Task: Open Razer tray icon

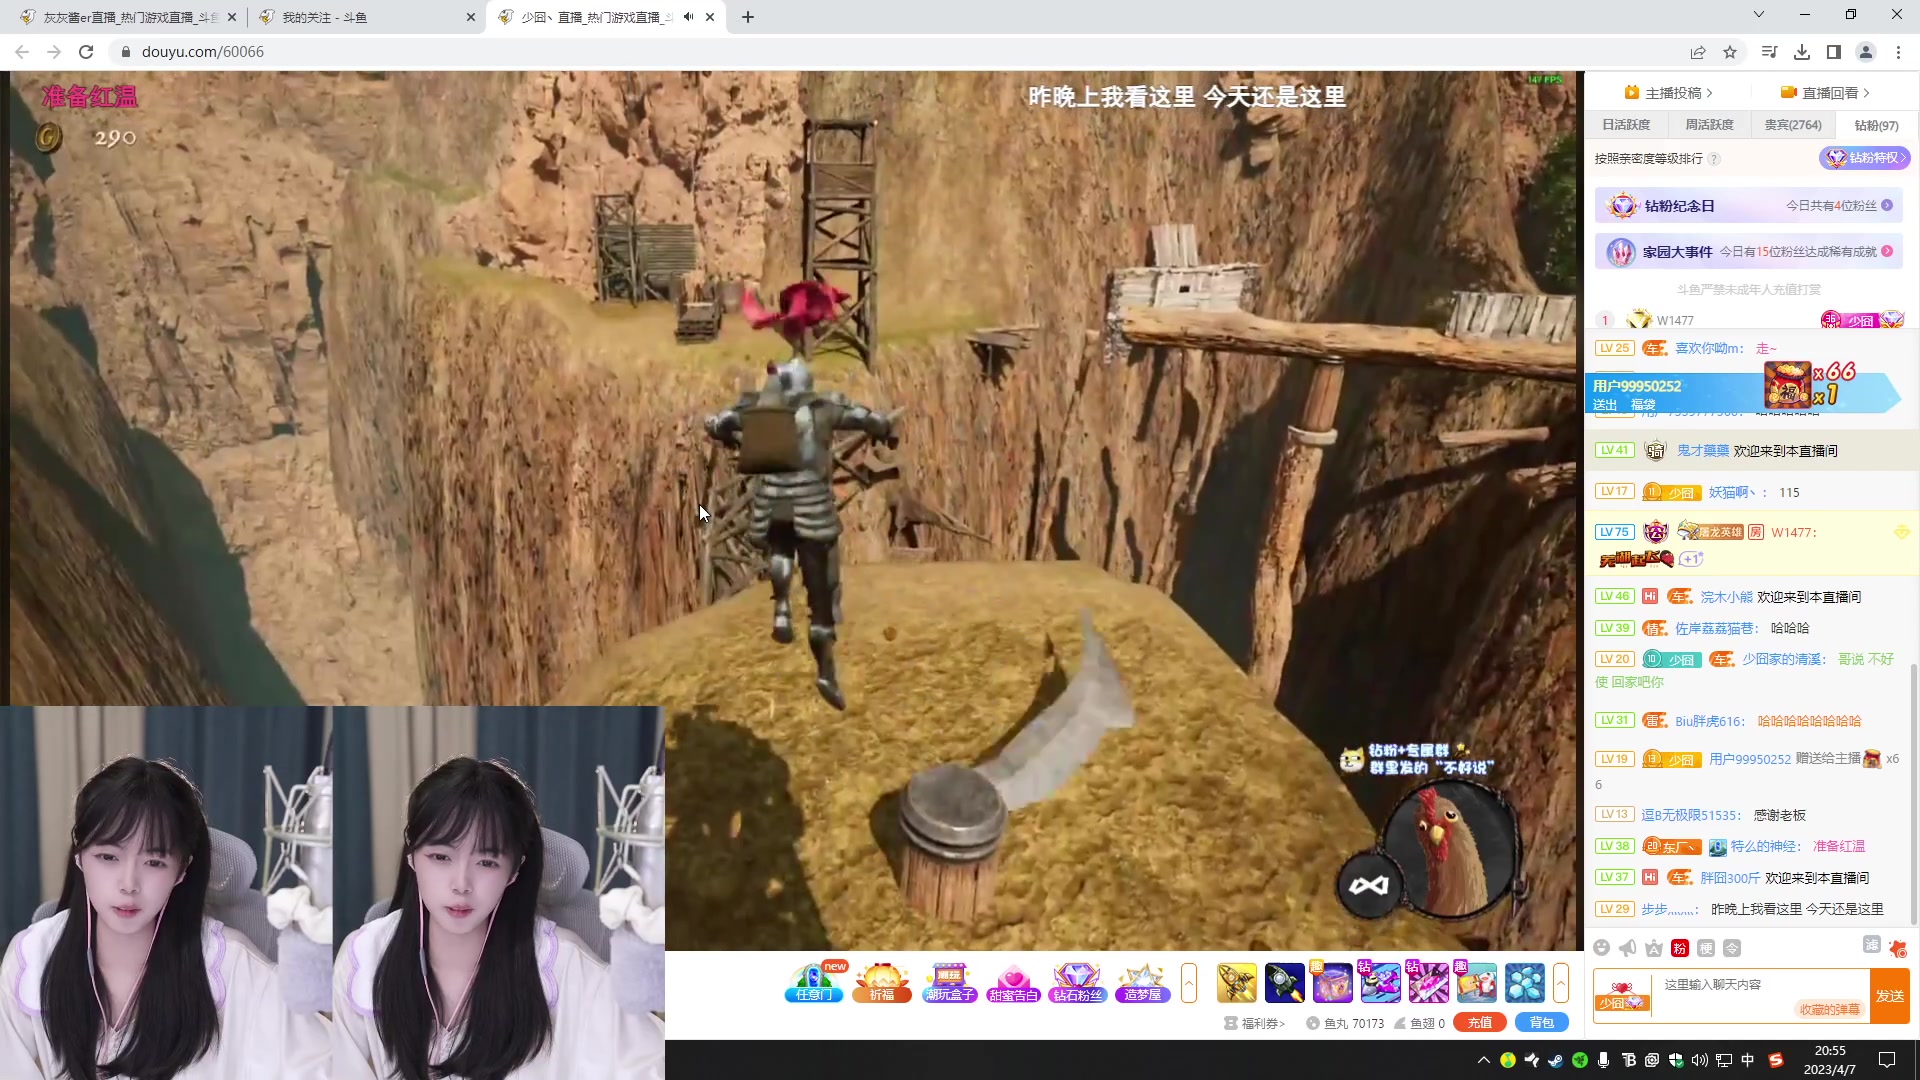Action: click(1580, 1060)
